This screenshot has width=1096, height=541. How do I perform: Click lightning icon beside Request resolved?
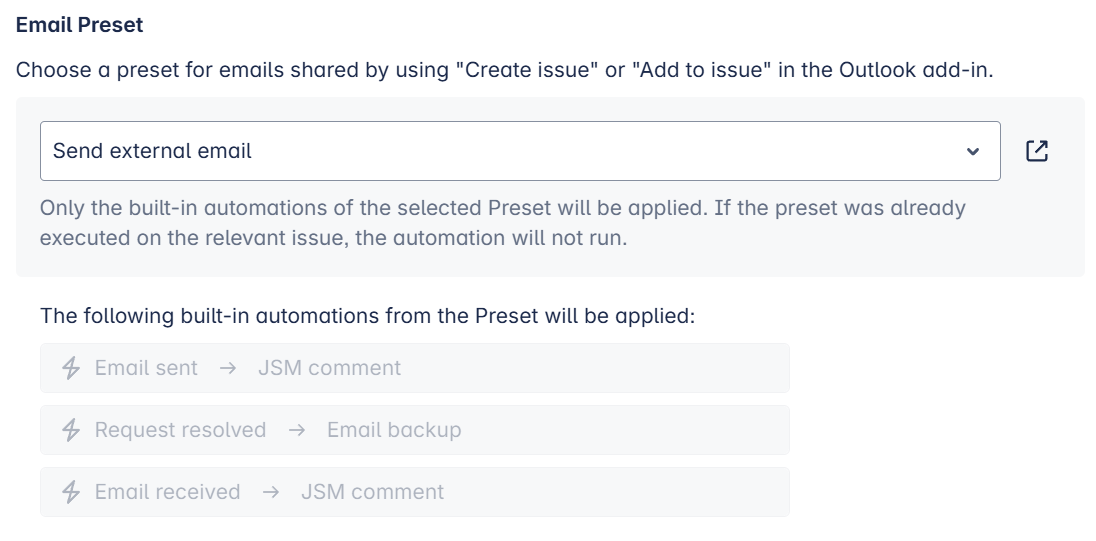[x=71, y=430]
